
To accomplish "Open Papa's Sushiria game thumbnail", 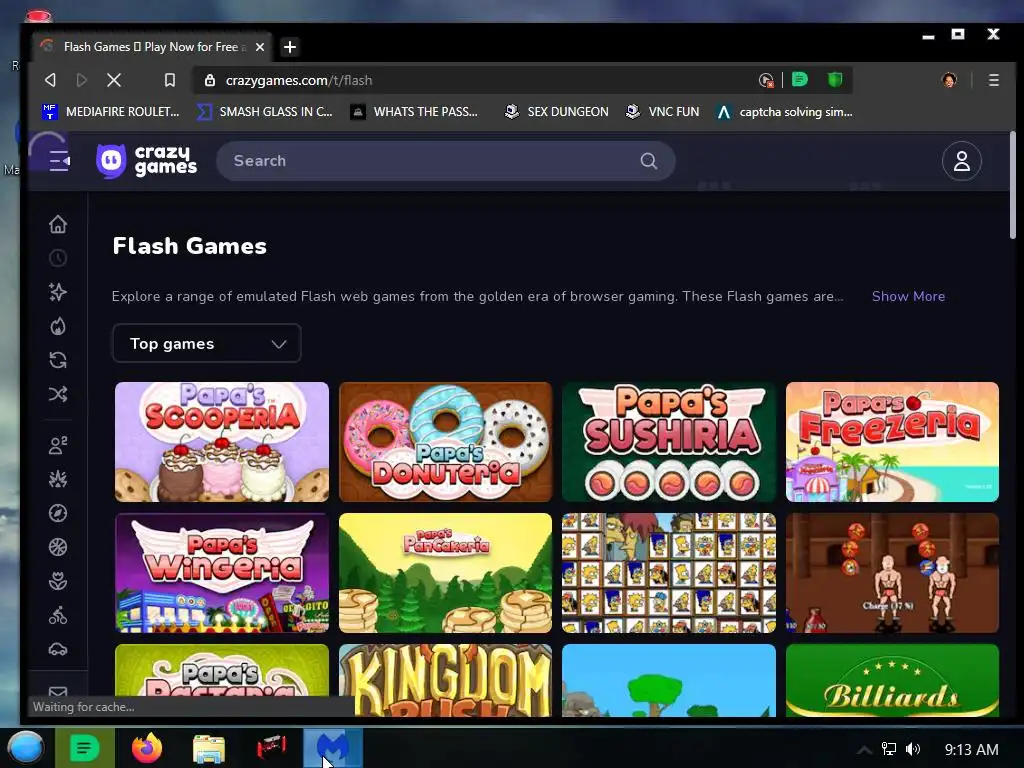I will 669,442.
